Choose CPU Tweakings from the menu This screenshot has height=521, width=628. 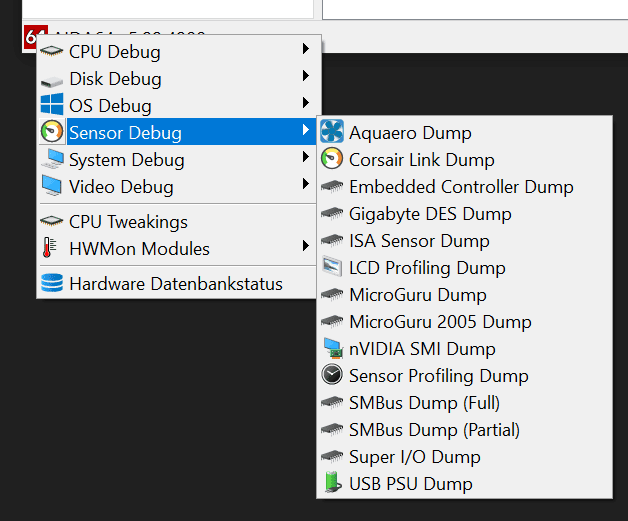click(x=179, y=221)
